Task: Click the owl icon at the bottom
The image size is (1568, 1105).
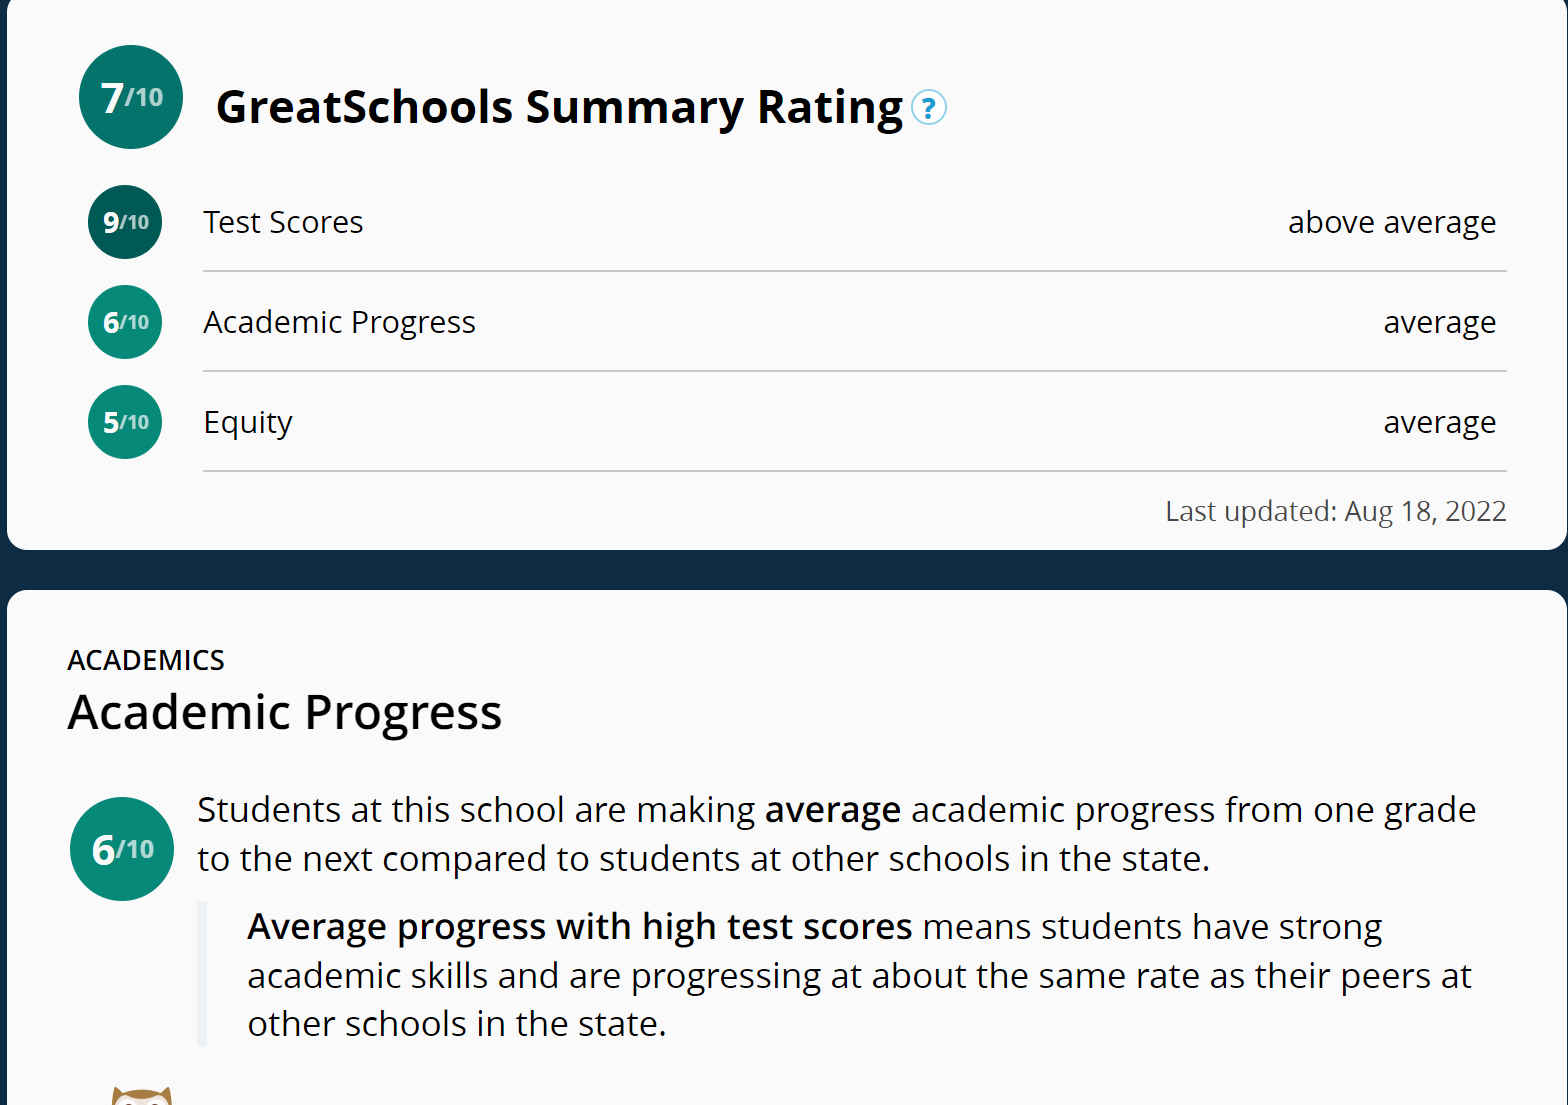Action: (x=141, y=1096)
